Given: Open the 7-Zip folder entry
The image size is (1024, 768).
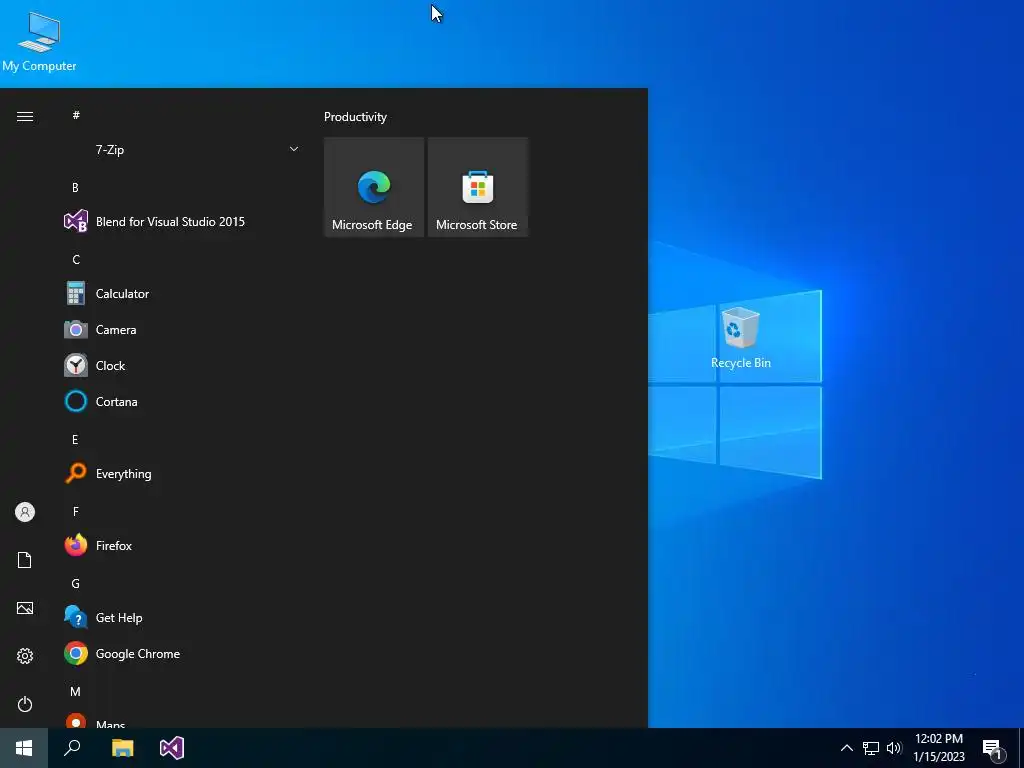Looking at the screenshot, I should [183, 150].
